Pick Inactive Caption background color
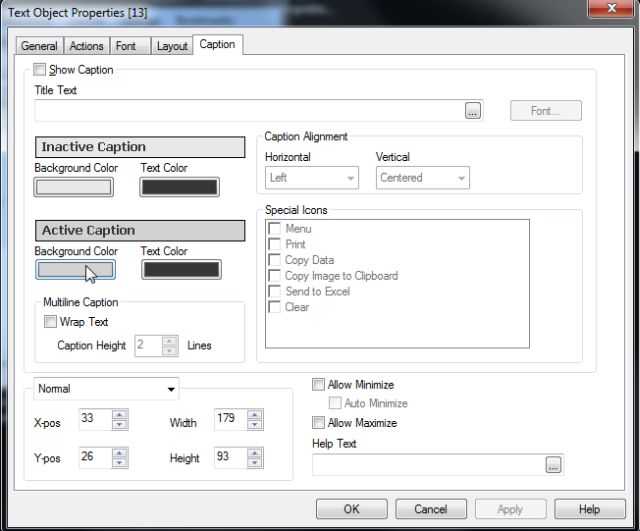The image size is (640, 531). [x=74, y=187]
